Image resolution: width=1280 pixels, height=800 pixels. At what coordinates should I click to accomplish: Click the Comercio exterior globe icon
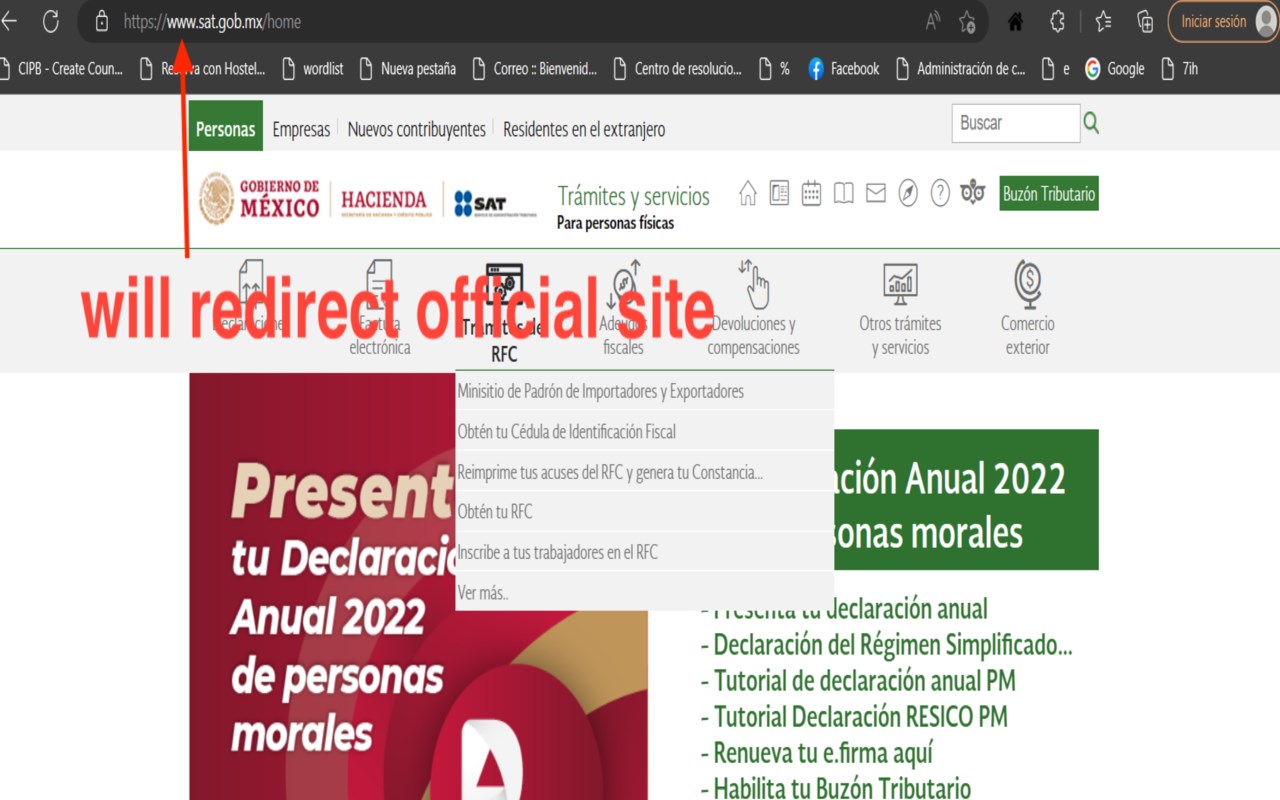click(1028, 284)
